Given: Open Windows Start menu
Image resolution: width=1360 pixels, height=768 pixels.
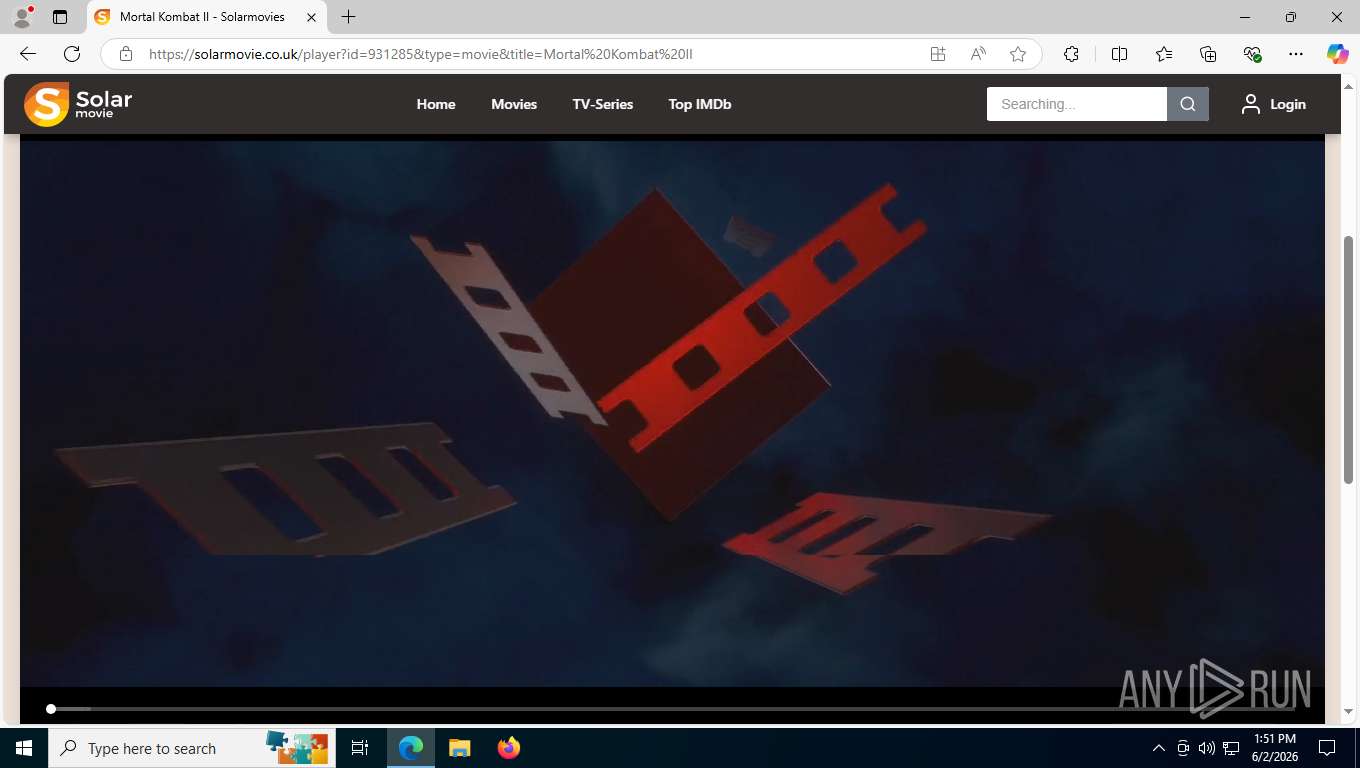Looking at the screenshot, I should [24, 748].
